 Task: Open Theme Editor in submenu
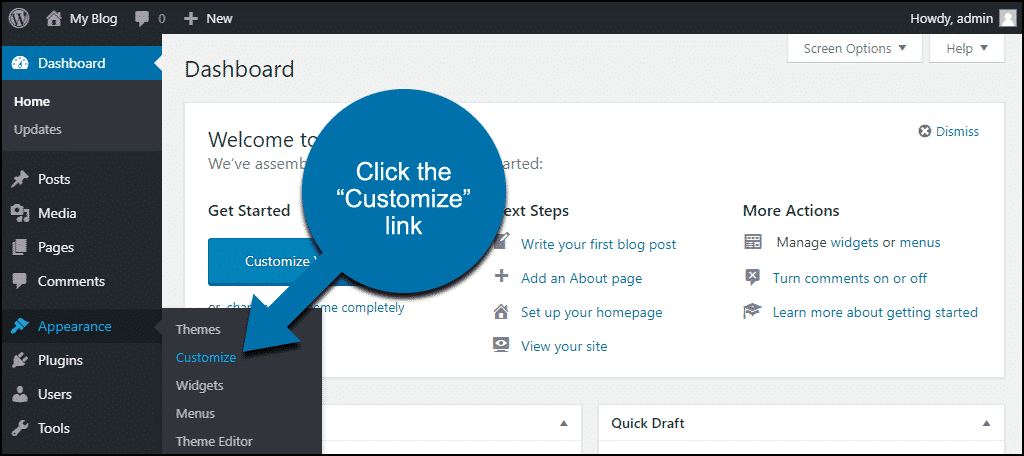214,442
